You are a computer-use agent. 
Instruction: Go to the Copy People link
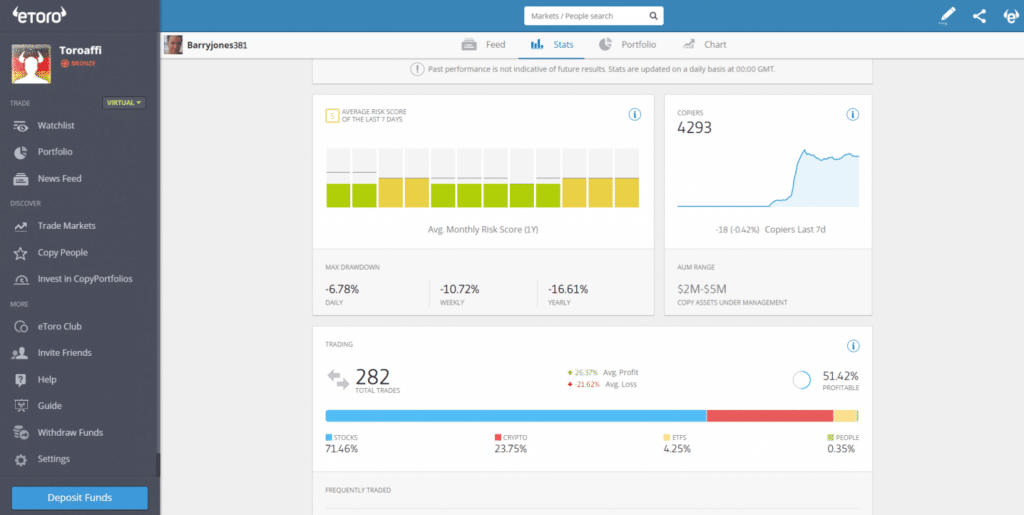click(63, 253)
